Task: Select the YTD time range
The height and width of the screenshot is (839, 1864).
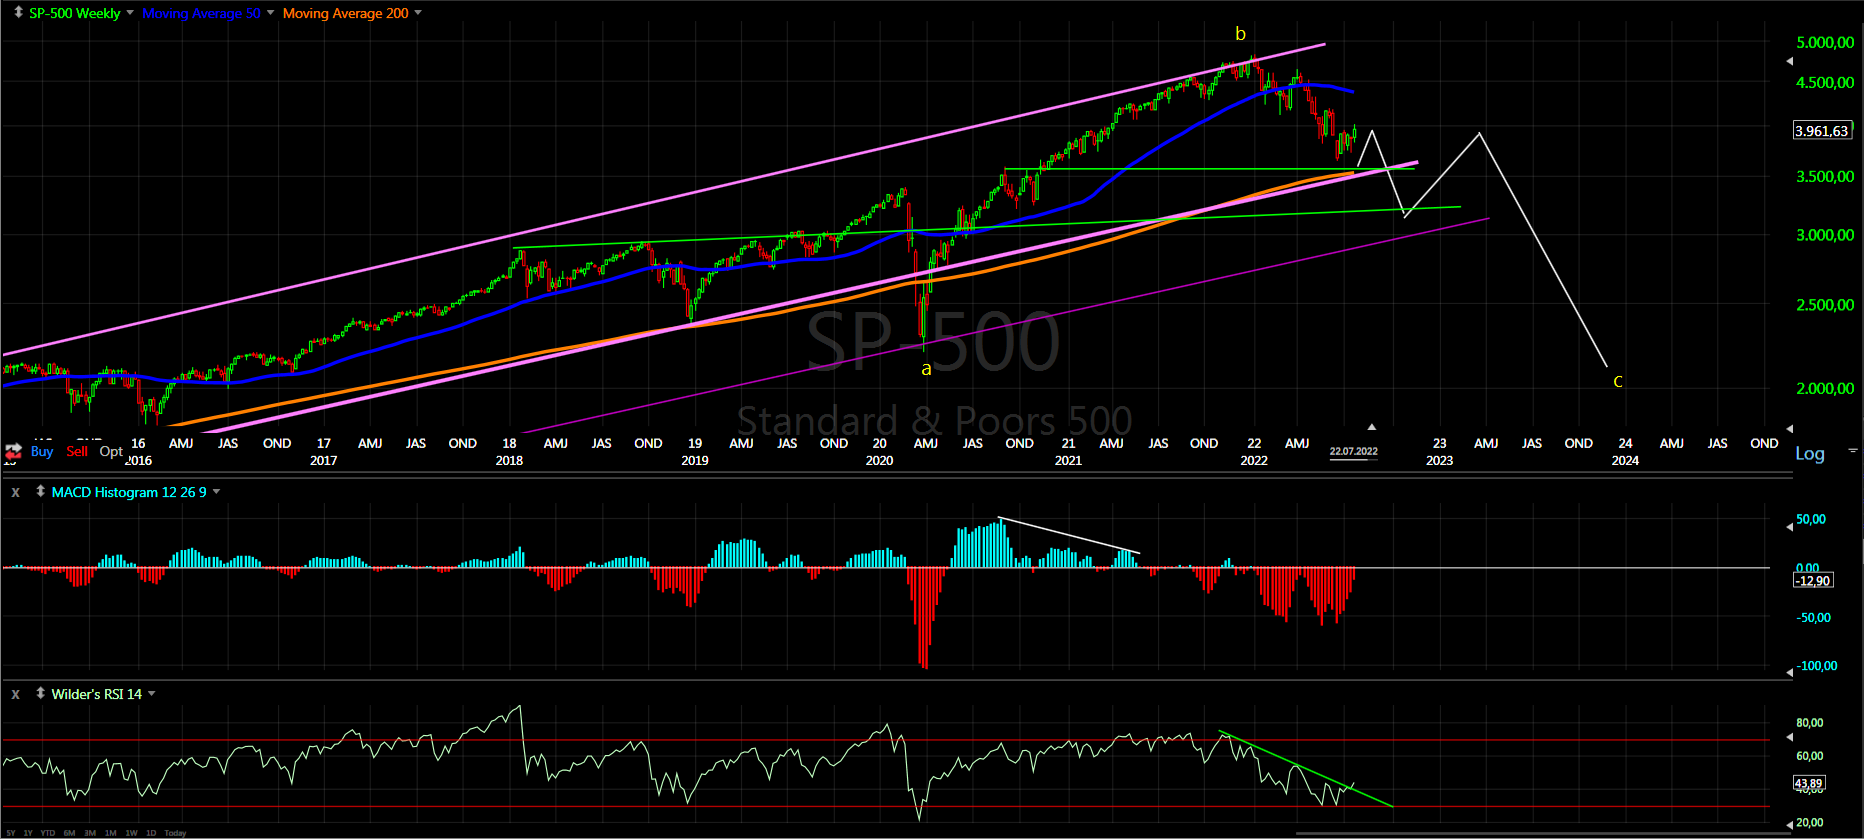Action: point(47,833)
